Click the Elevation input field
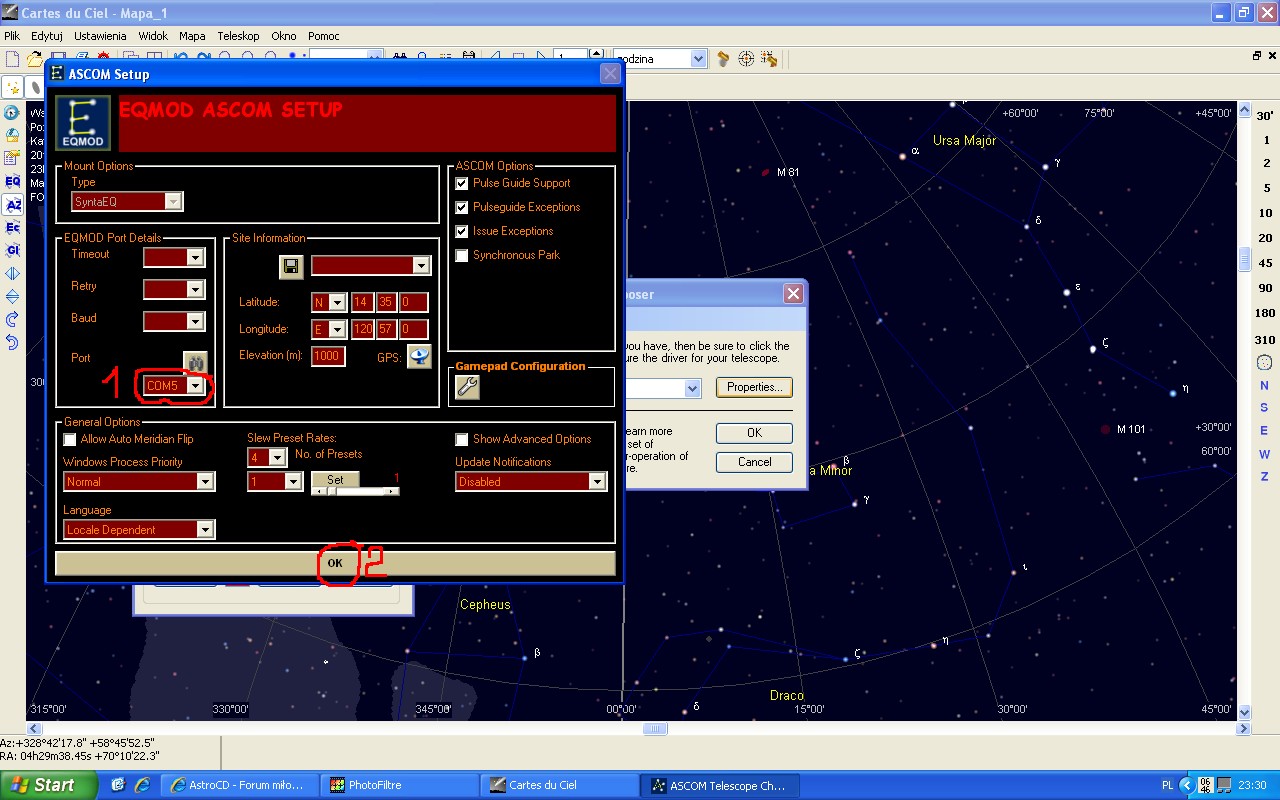This screenshot has width=1280, height=800. point(328,357)
